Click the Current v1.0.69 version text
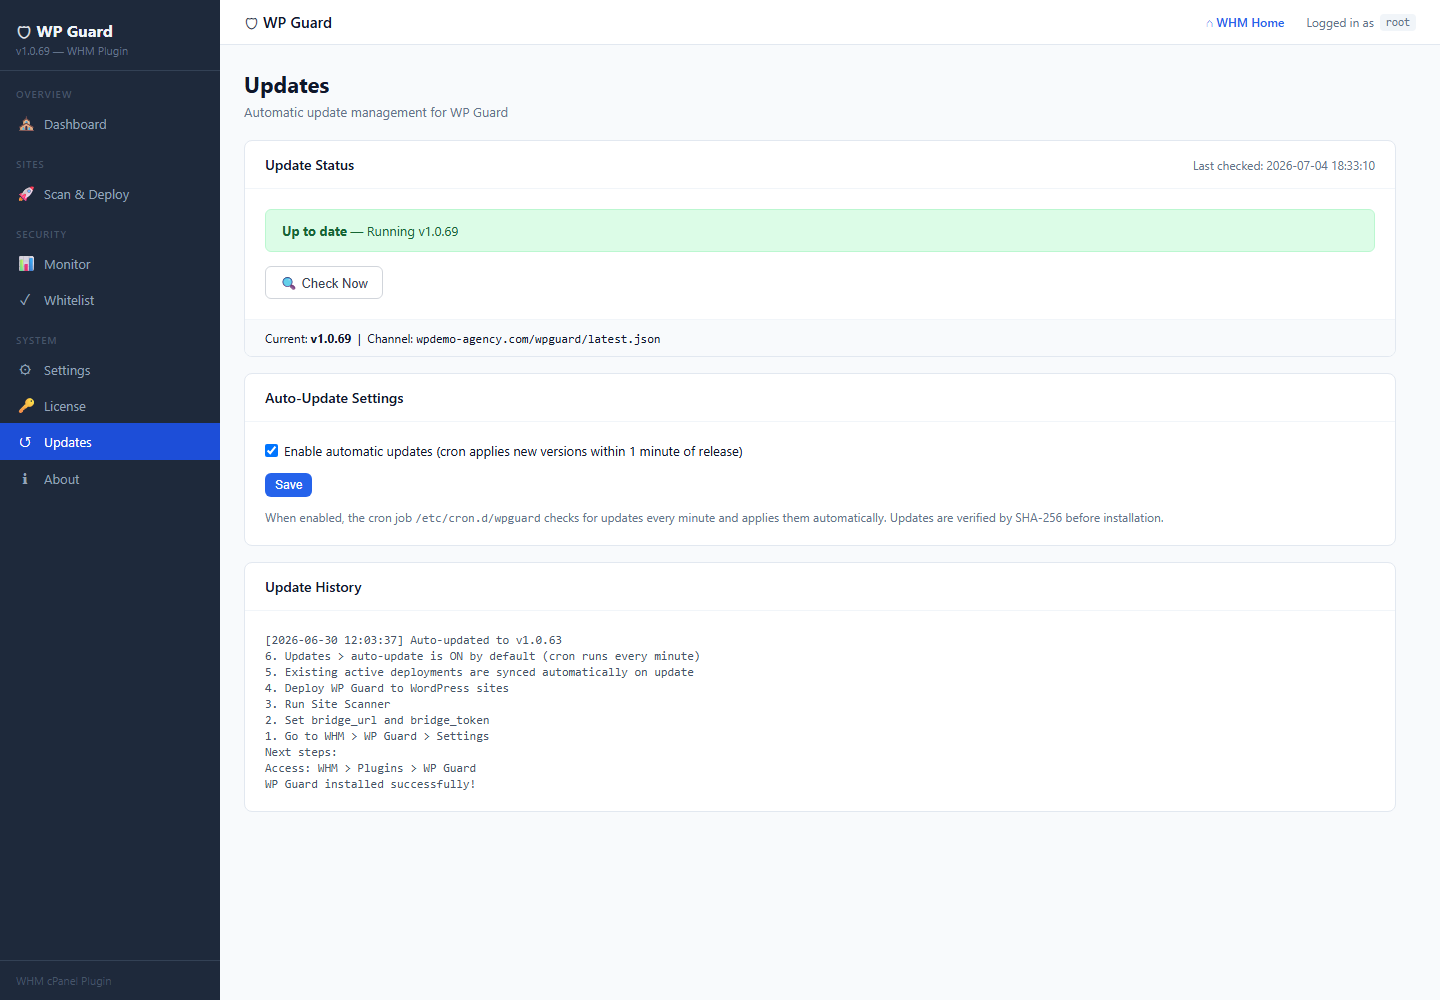Screen dimensions: 1440x1000 point(308,339)
